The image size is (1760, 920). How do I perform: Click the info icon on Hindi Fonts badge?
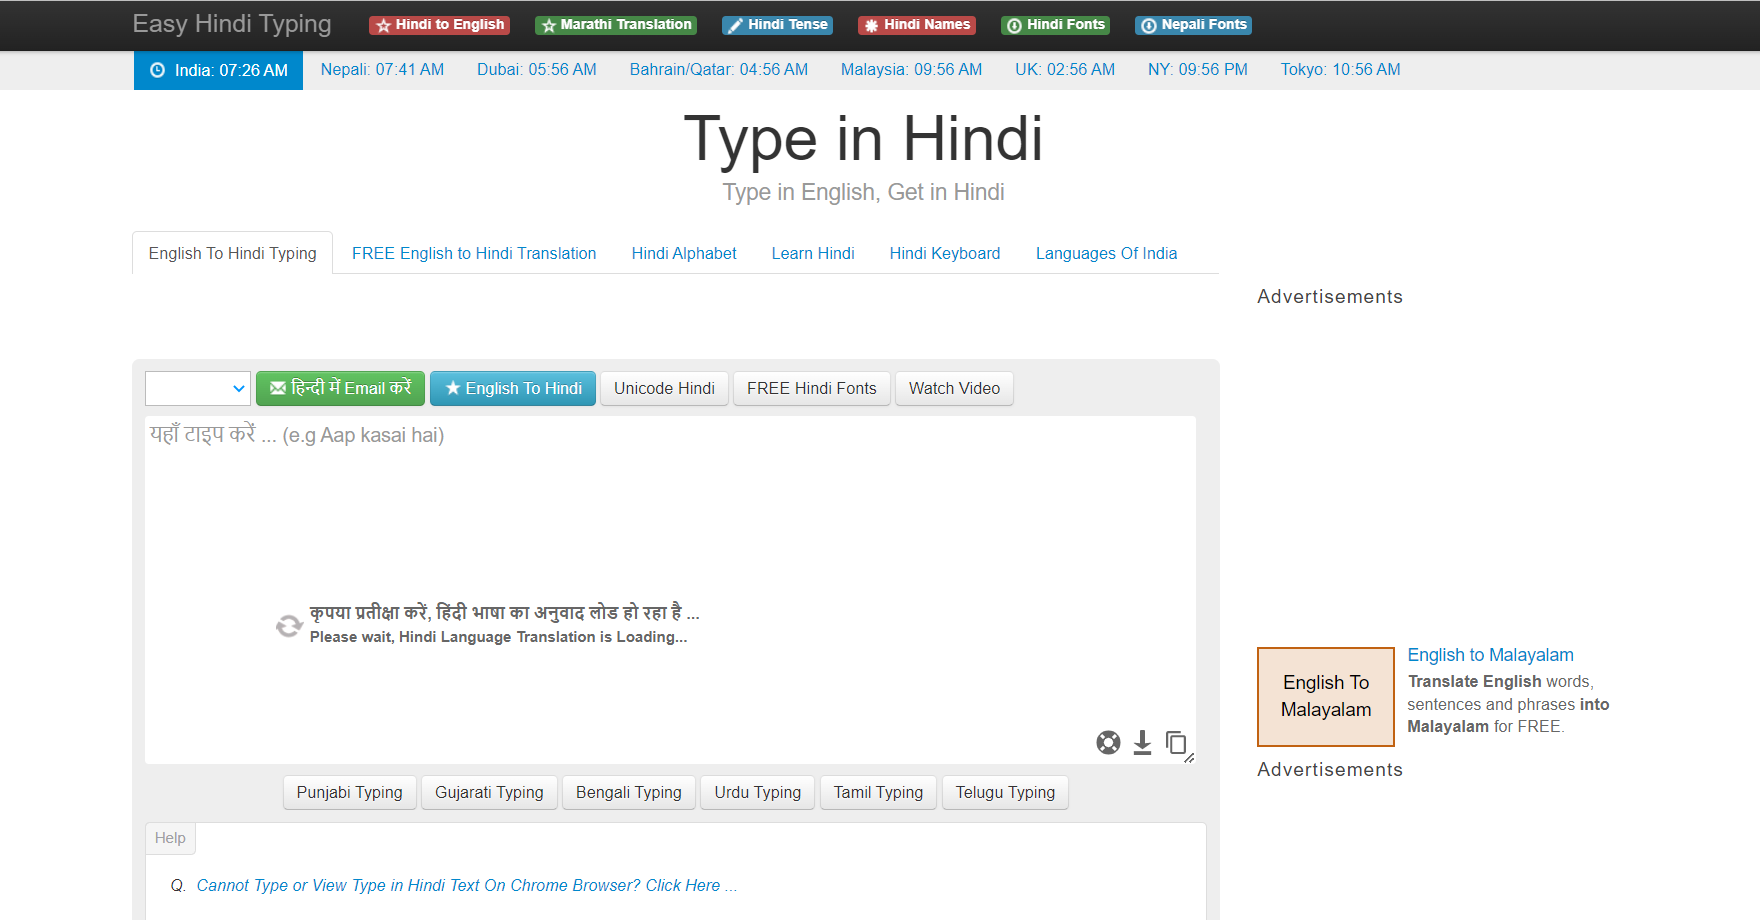coord(1014,24)
